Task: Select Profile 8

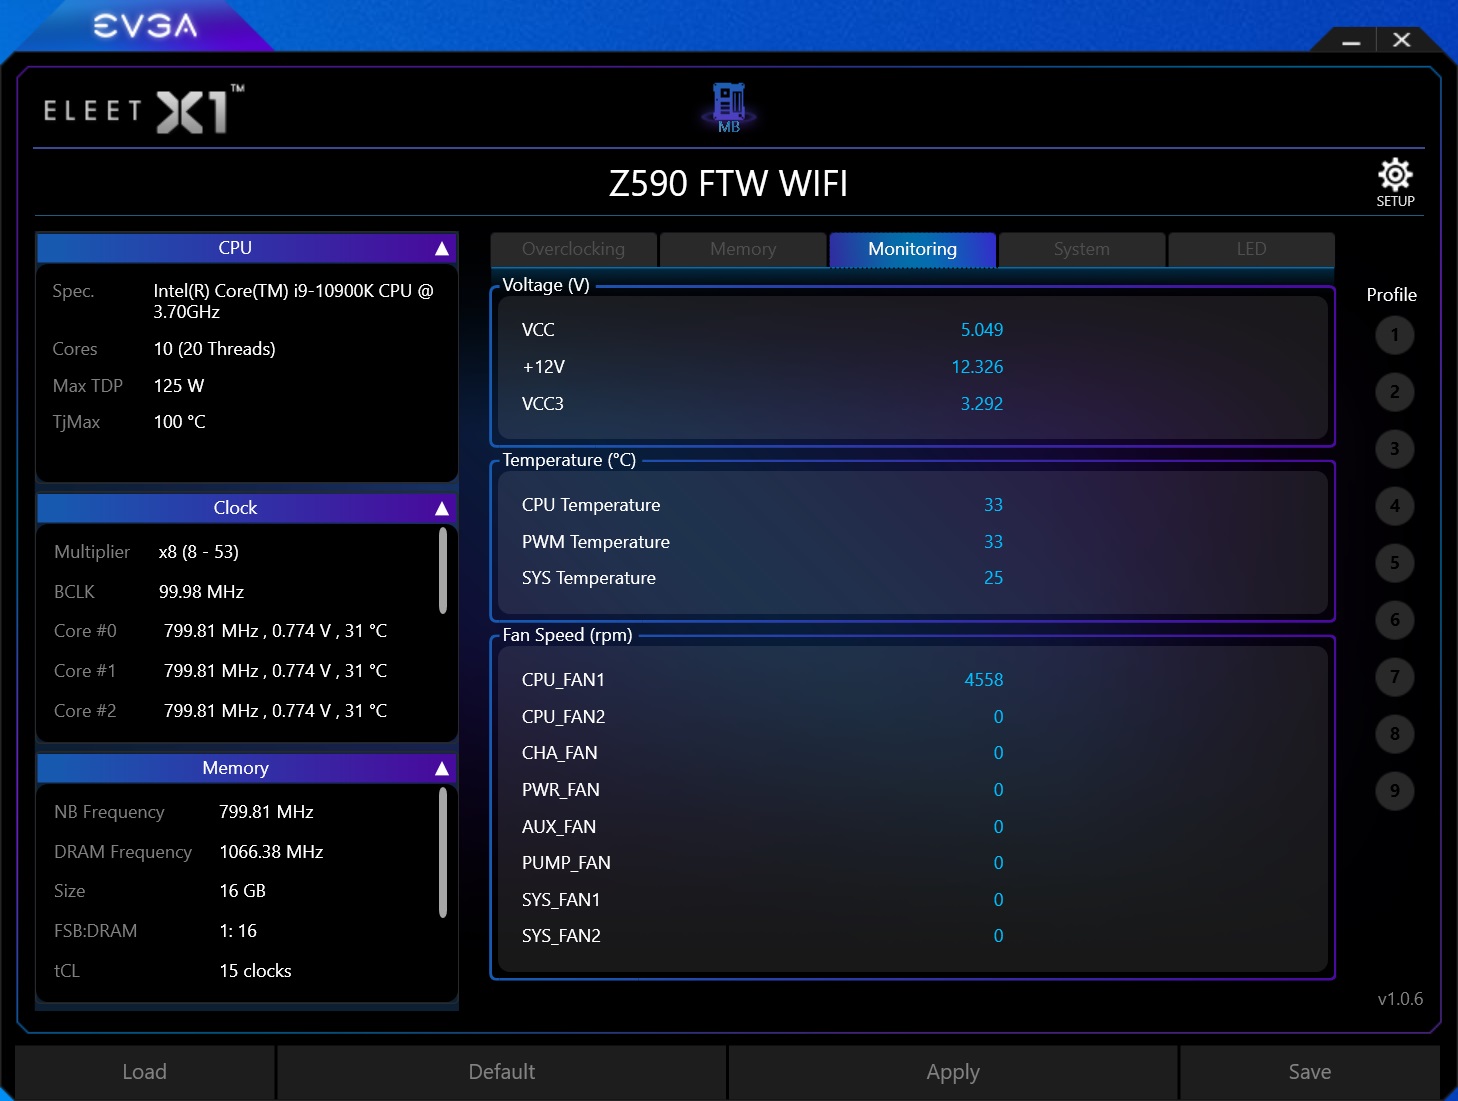Action: [1394, 734]
